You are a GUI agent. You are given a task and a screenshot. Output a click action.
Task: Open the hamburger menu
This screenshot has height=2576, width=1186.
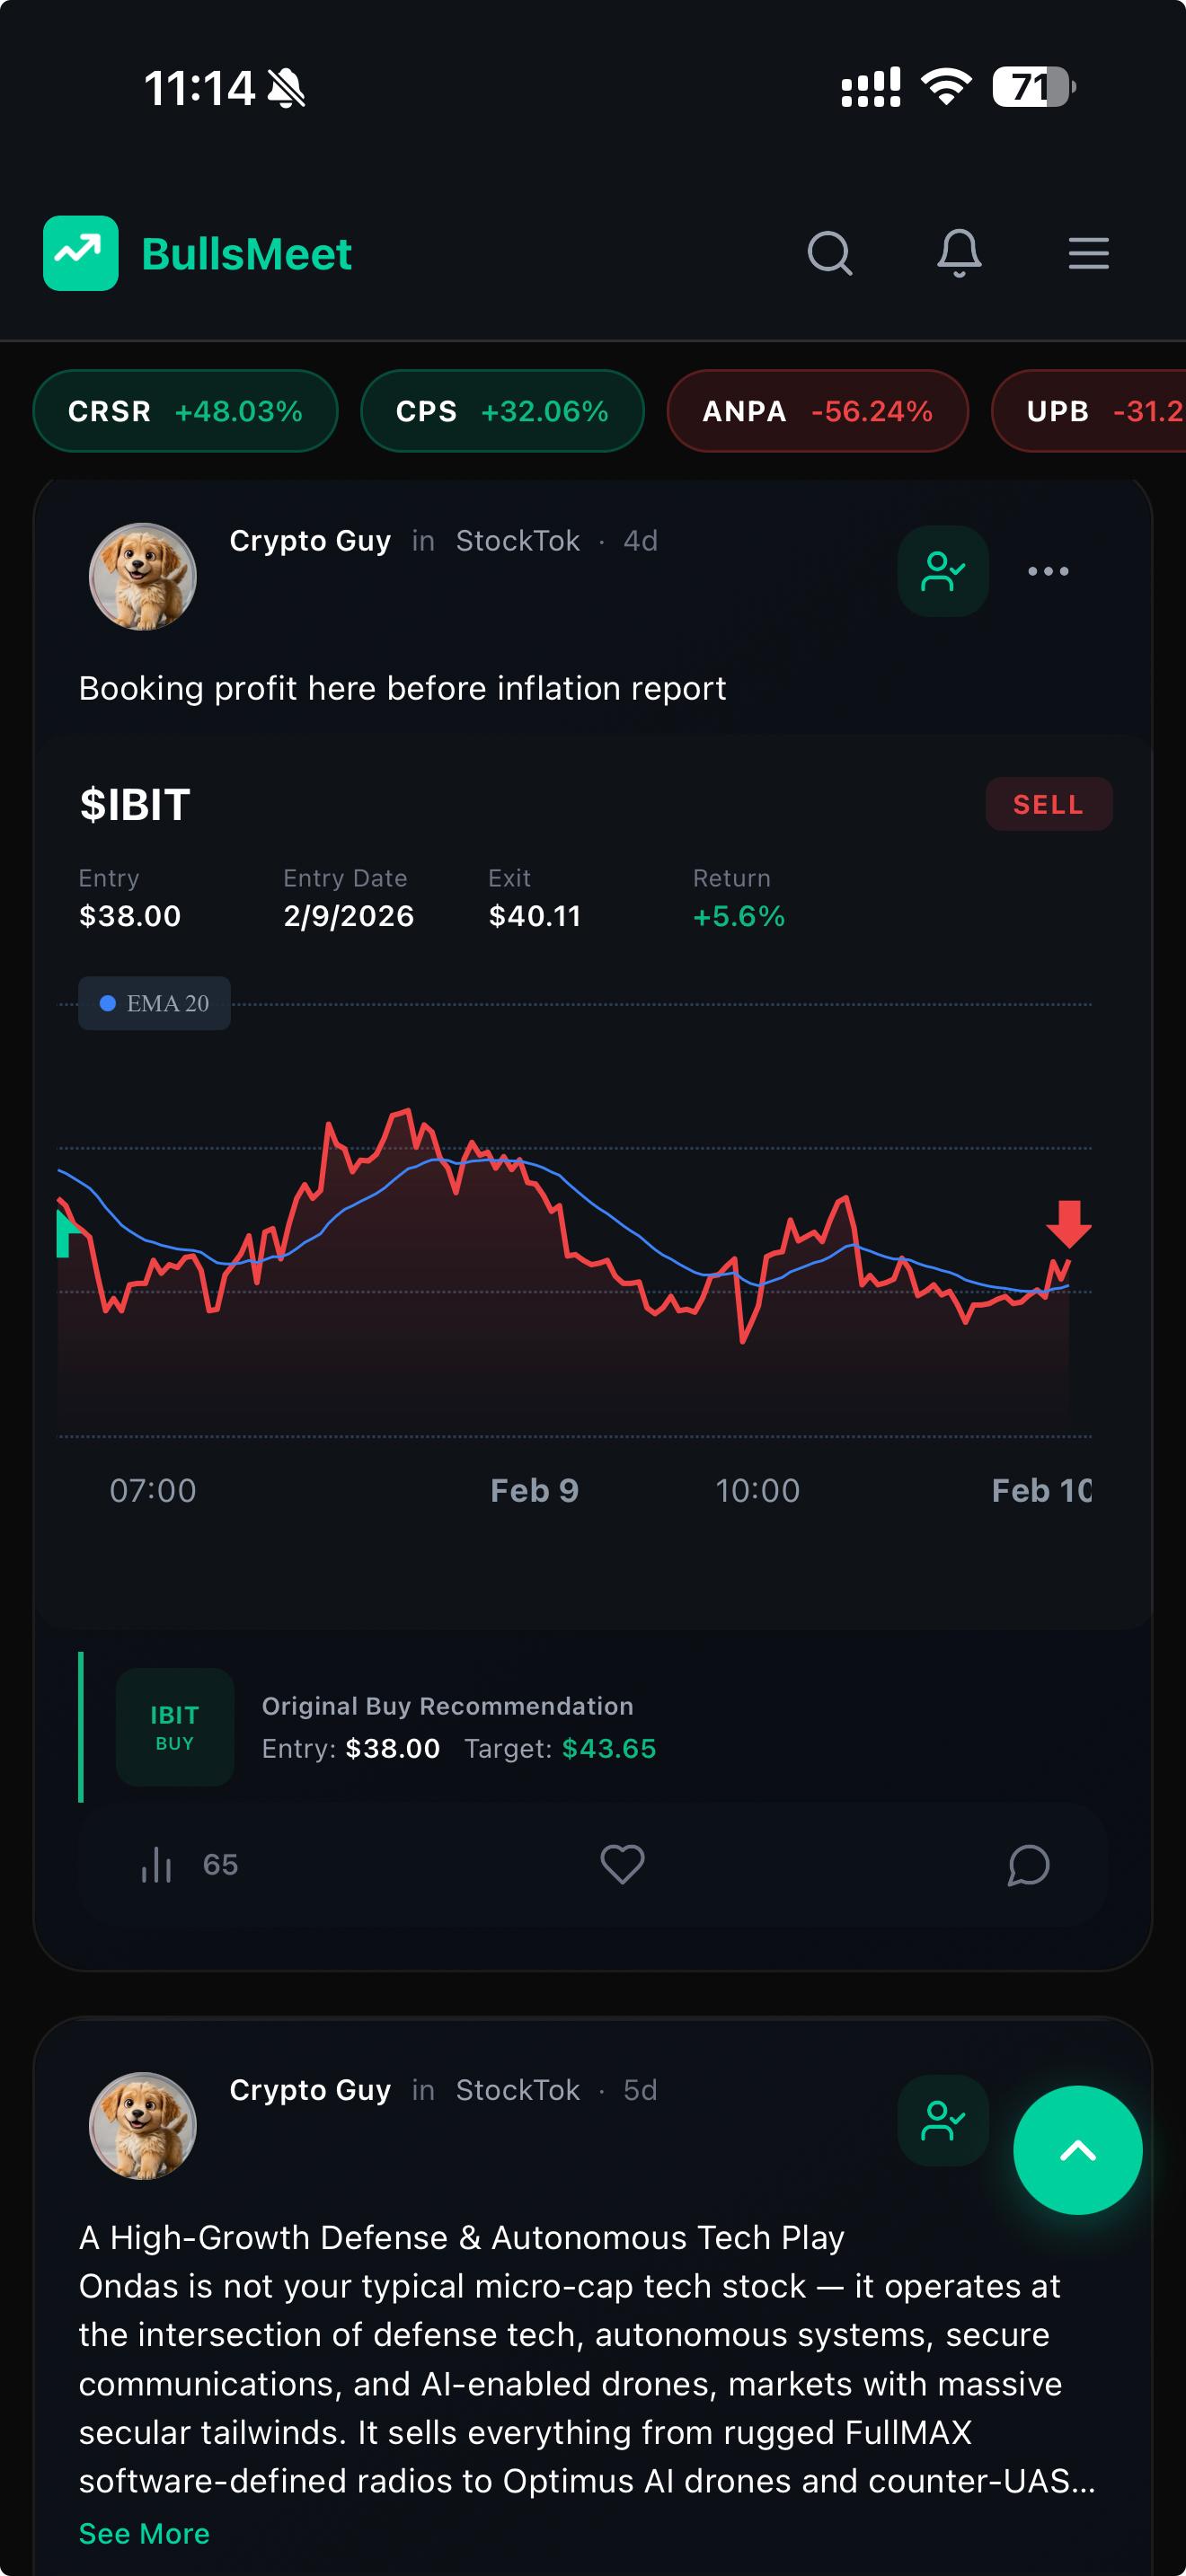coord(1088,253)
